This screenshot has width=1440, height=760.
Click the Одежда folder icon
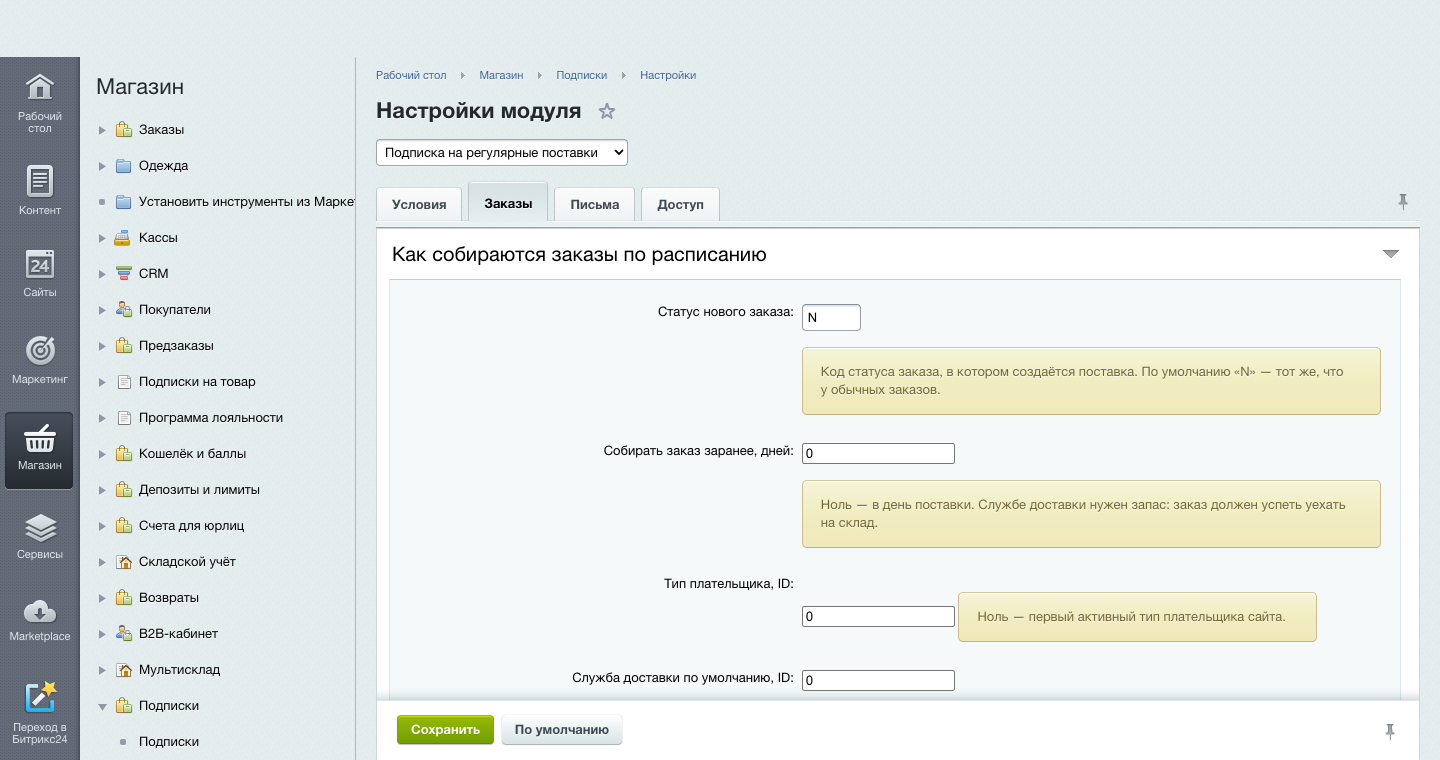coord(124,165)
